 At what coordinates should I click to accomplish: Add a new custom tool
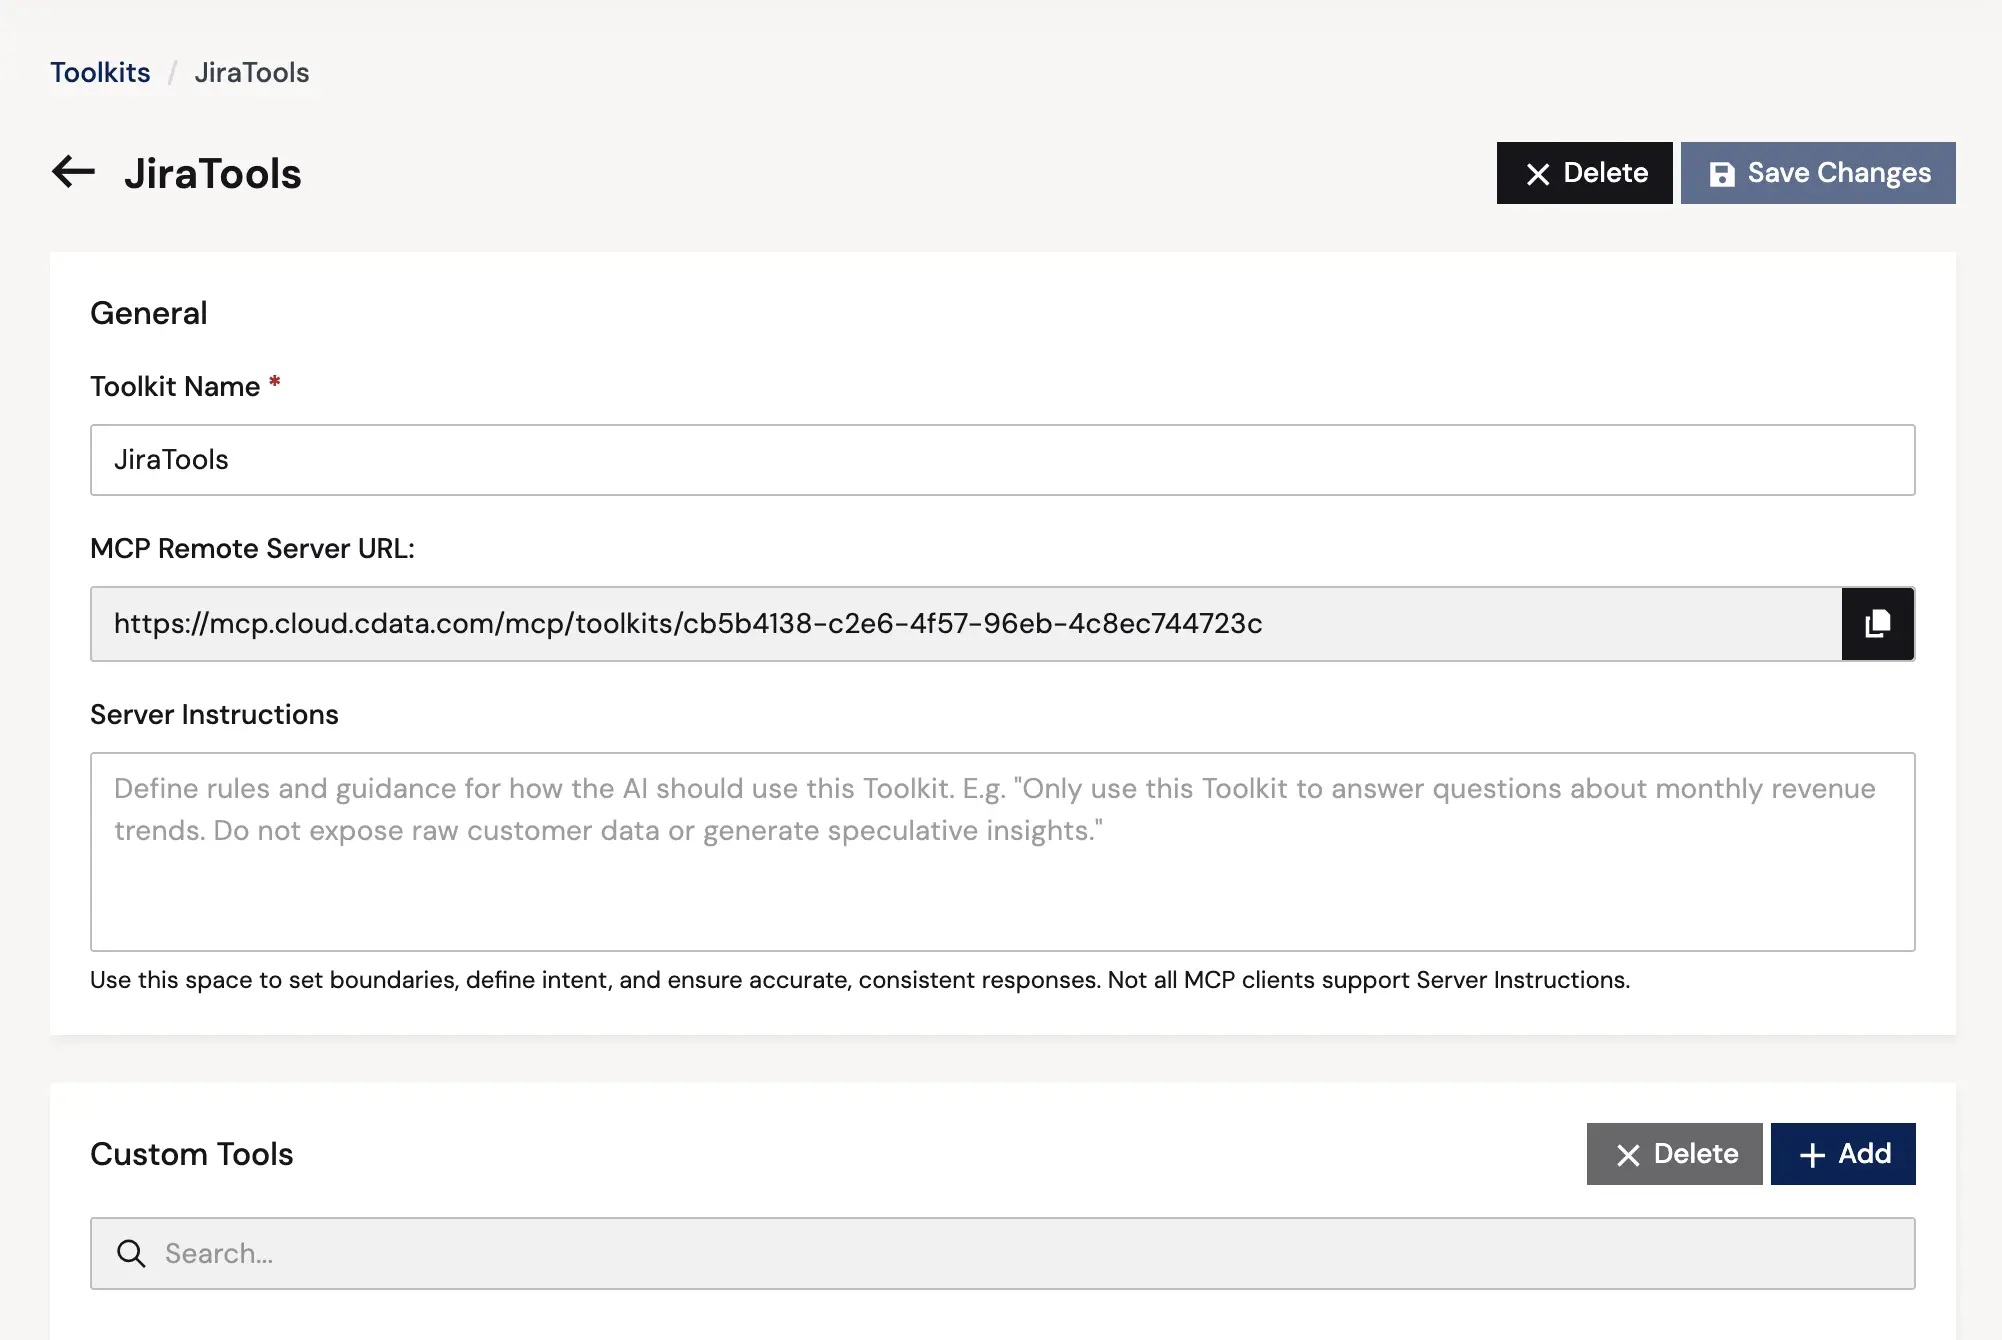1843,1154
